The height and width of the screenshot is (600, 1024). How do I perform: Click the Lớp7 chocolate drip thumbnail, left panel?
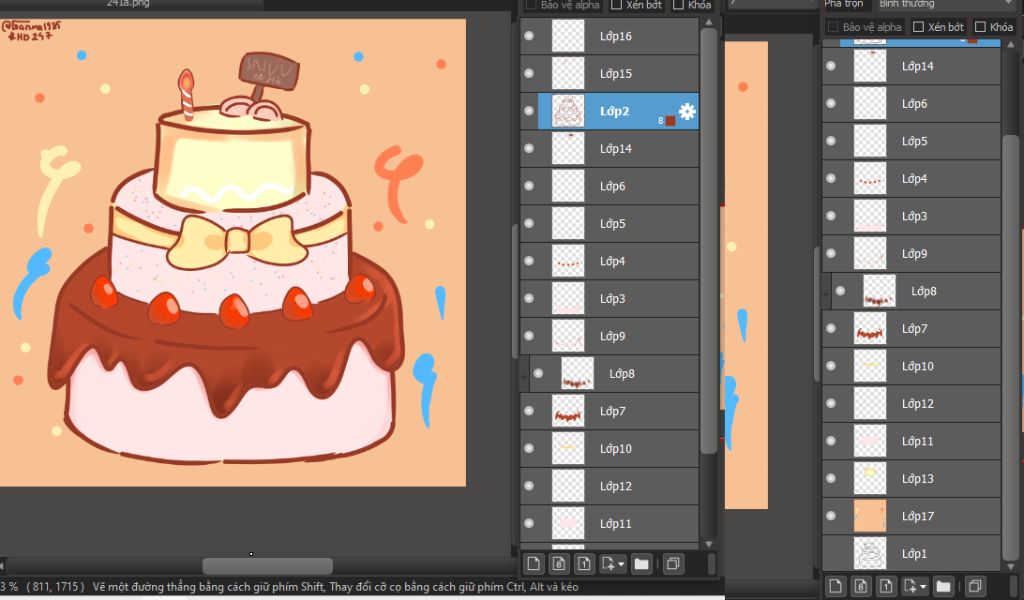pyautogui.click(x=568, y=411)
